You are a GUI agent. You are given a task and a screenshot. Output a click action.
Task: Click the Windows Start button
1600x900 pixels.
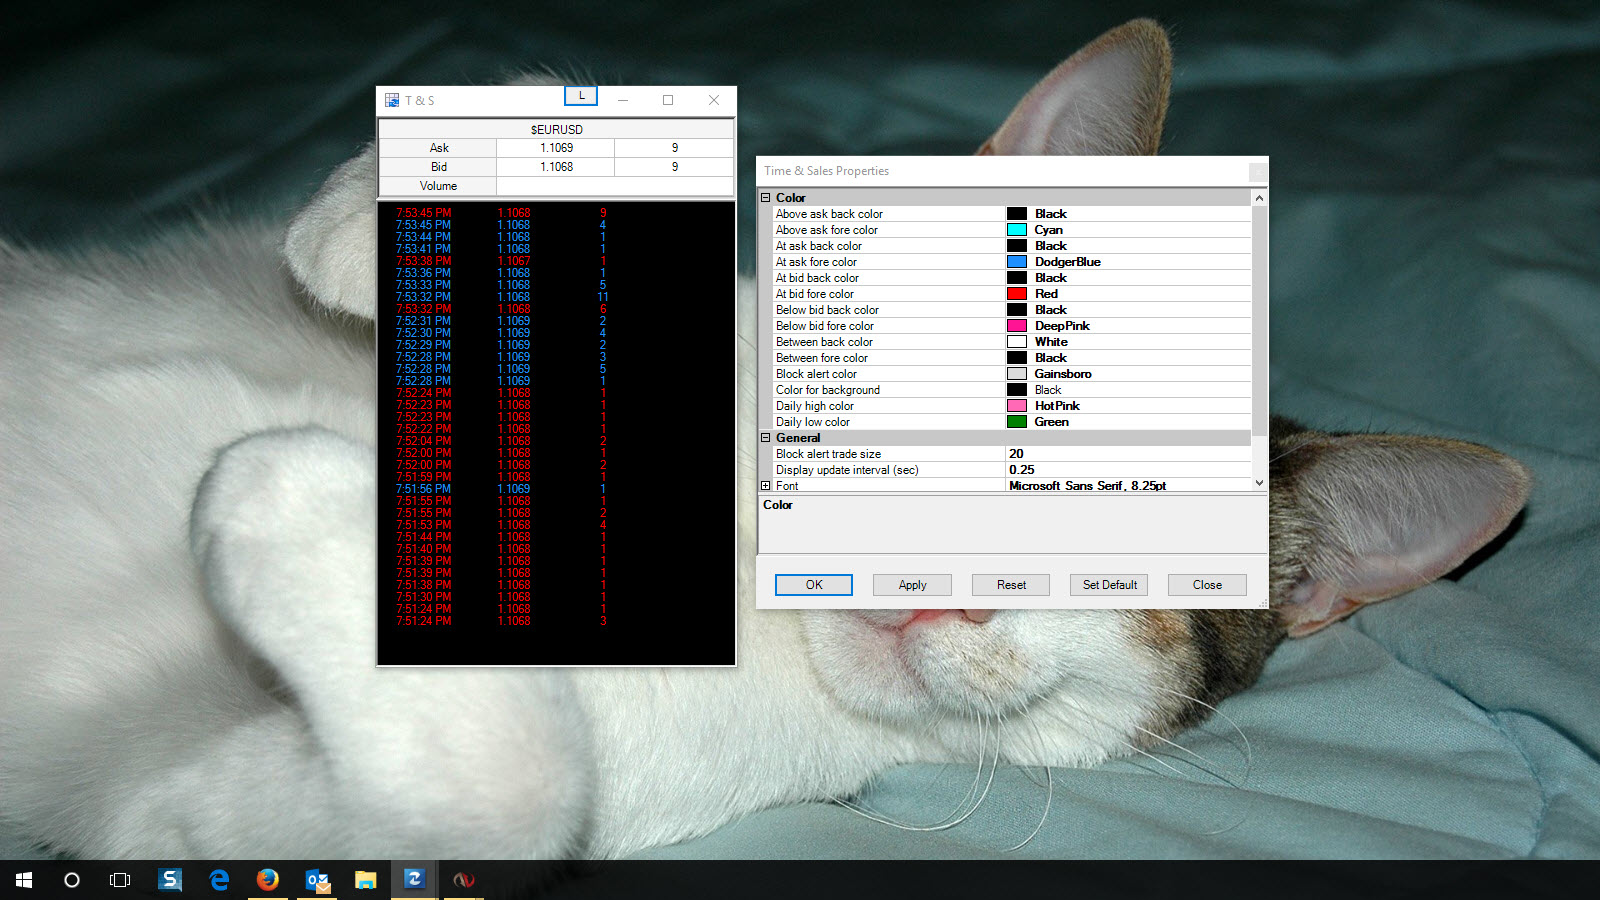tap(24, 880)
